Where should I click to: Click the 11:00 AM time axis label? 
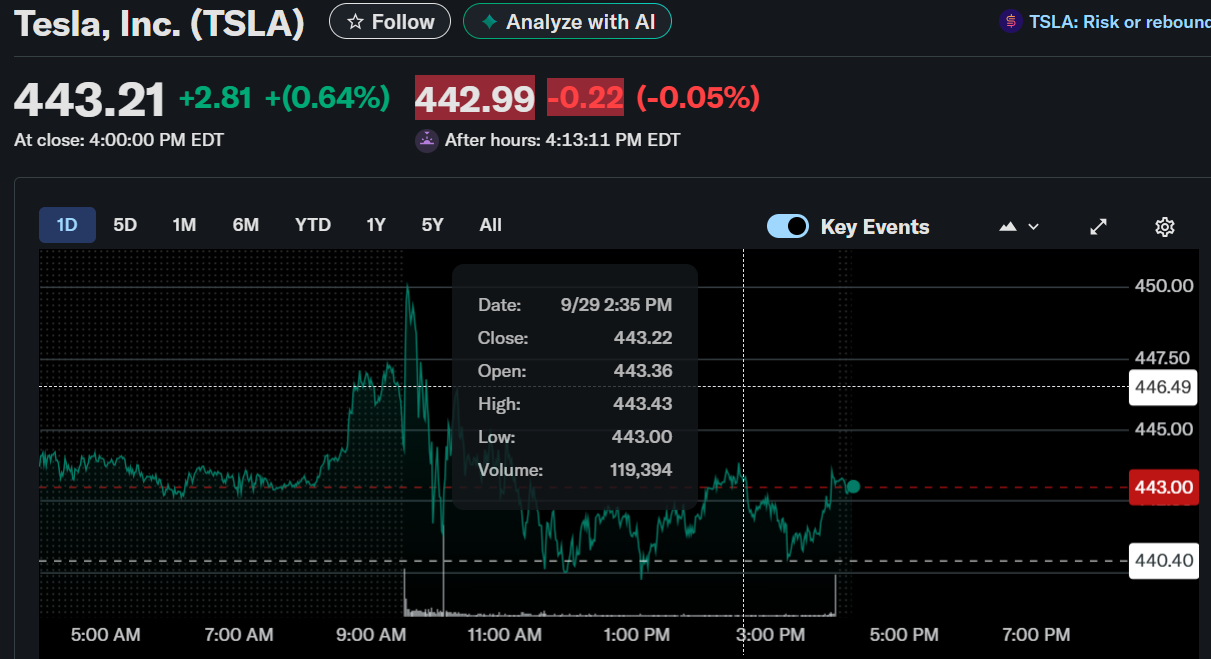pyautogui.click(x=504, y=635)
